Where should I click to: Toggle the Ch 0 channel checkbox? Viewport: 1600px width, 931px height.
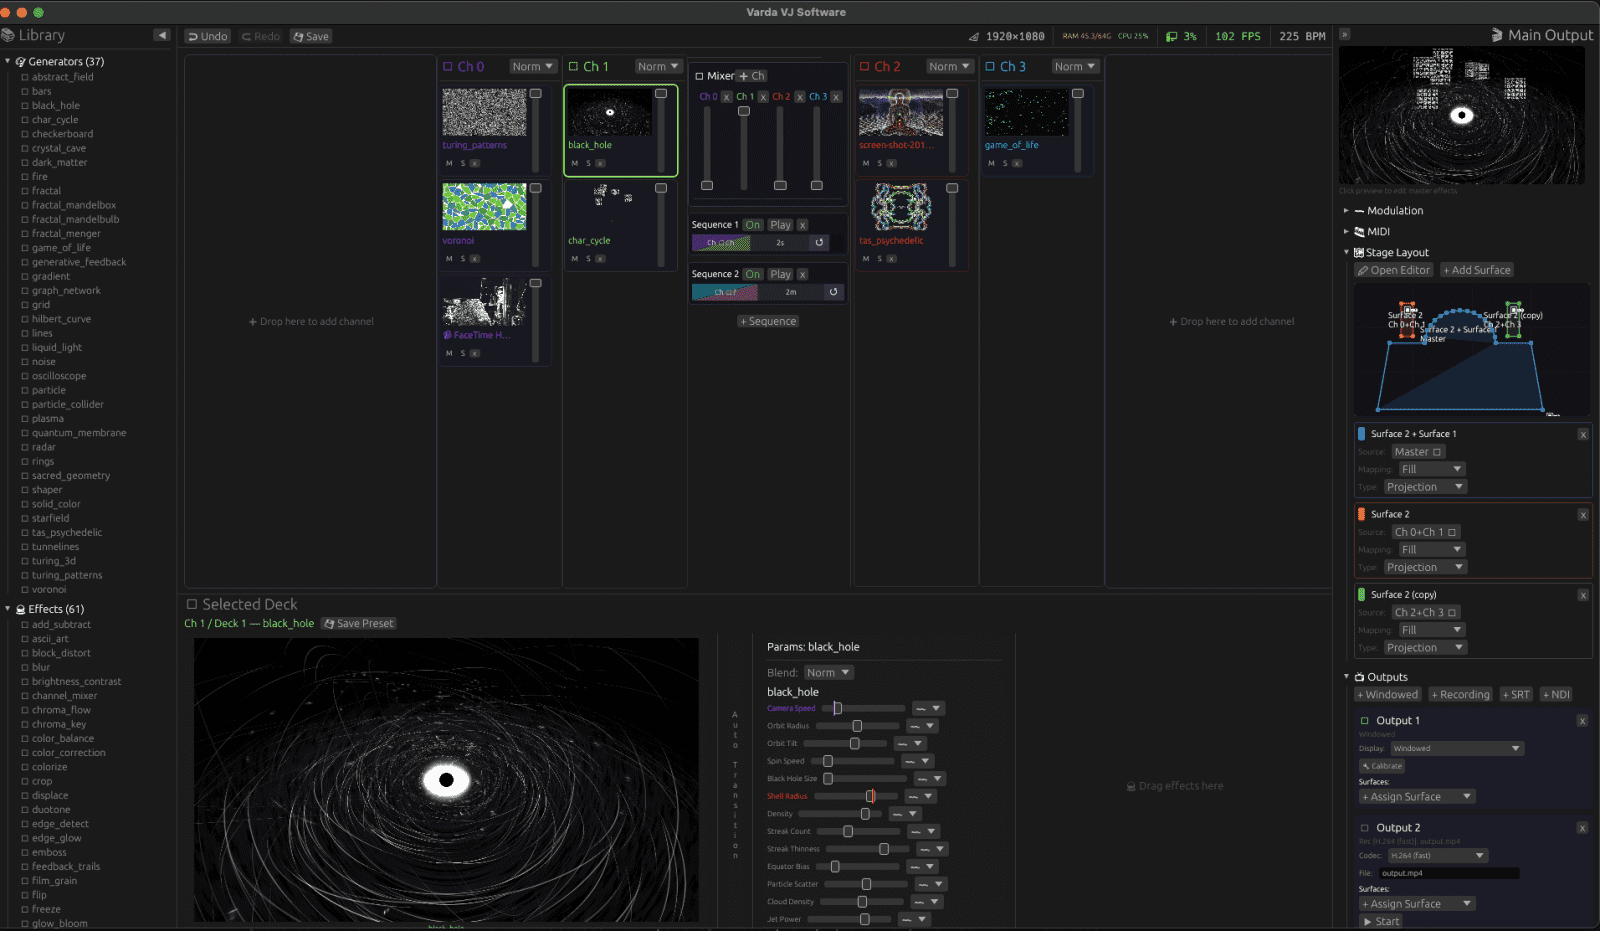click(x=448, y=67)
